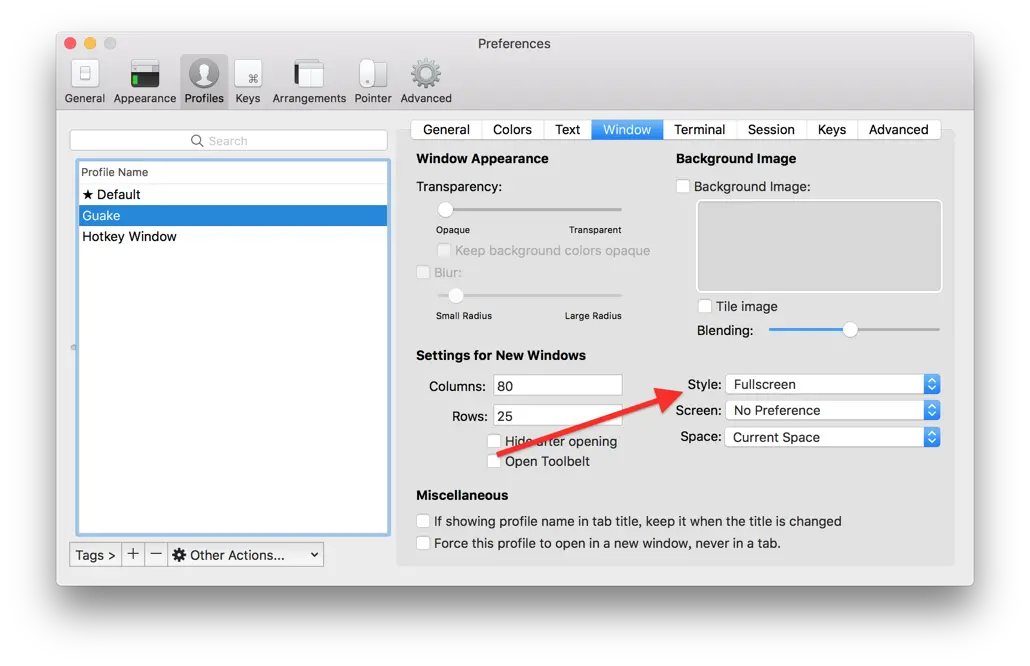
Task: Open the General preferences pane icon
Action: click(85, 81)
